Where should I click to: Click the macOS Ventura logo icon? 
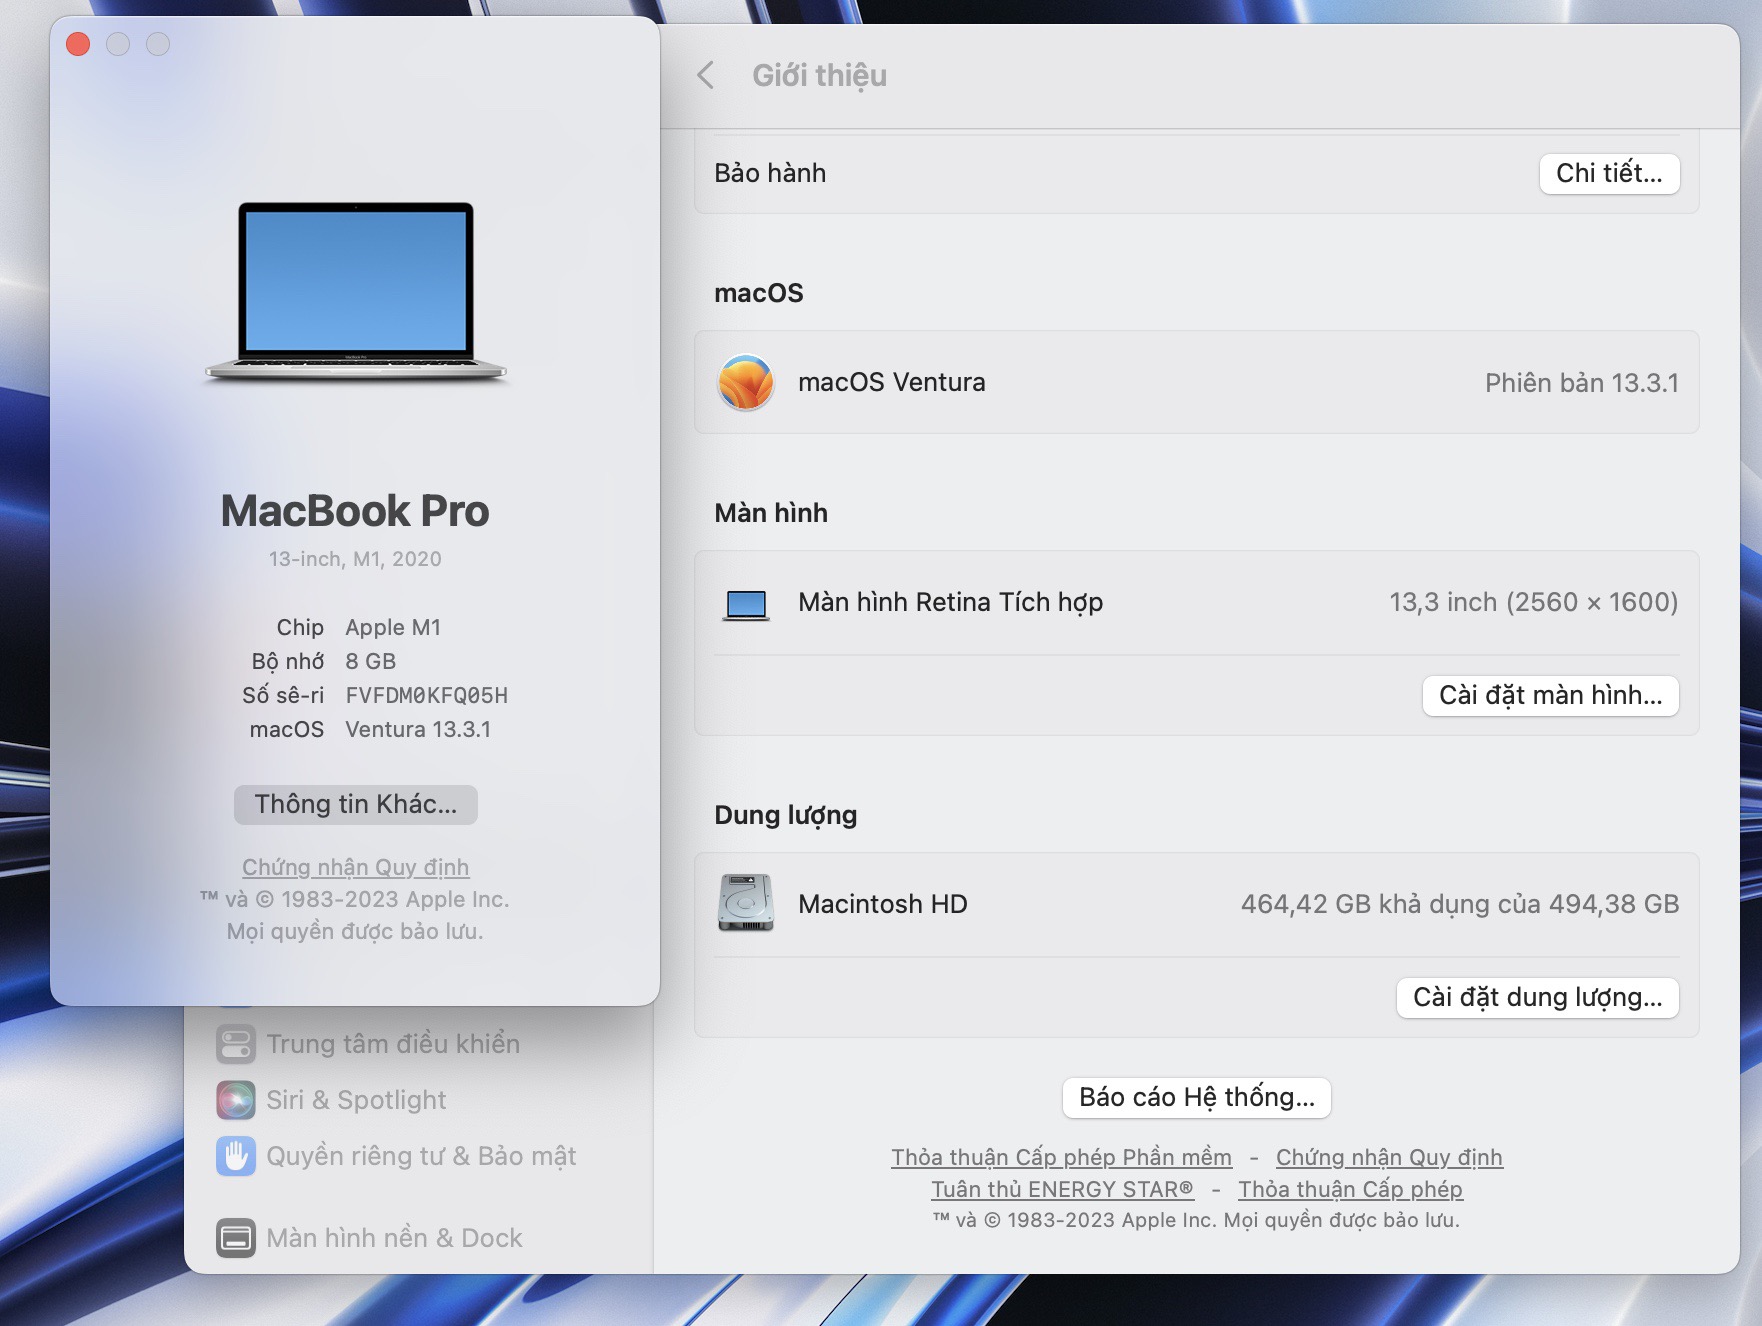coord(746,382)
